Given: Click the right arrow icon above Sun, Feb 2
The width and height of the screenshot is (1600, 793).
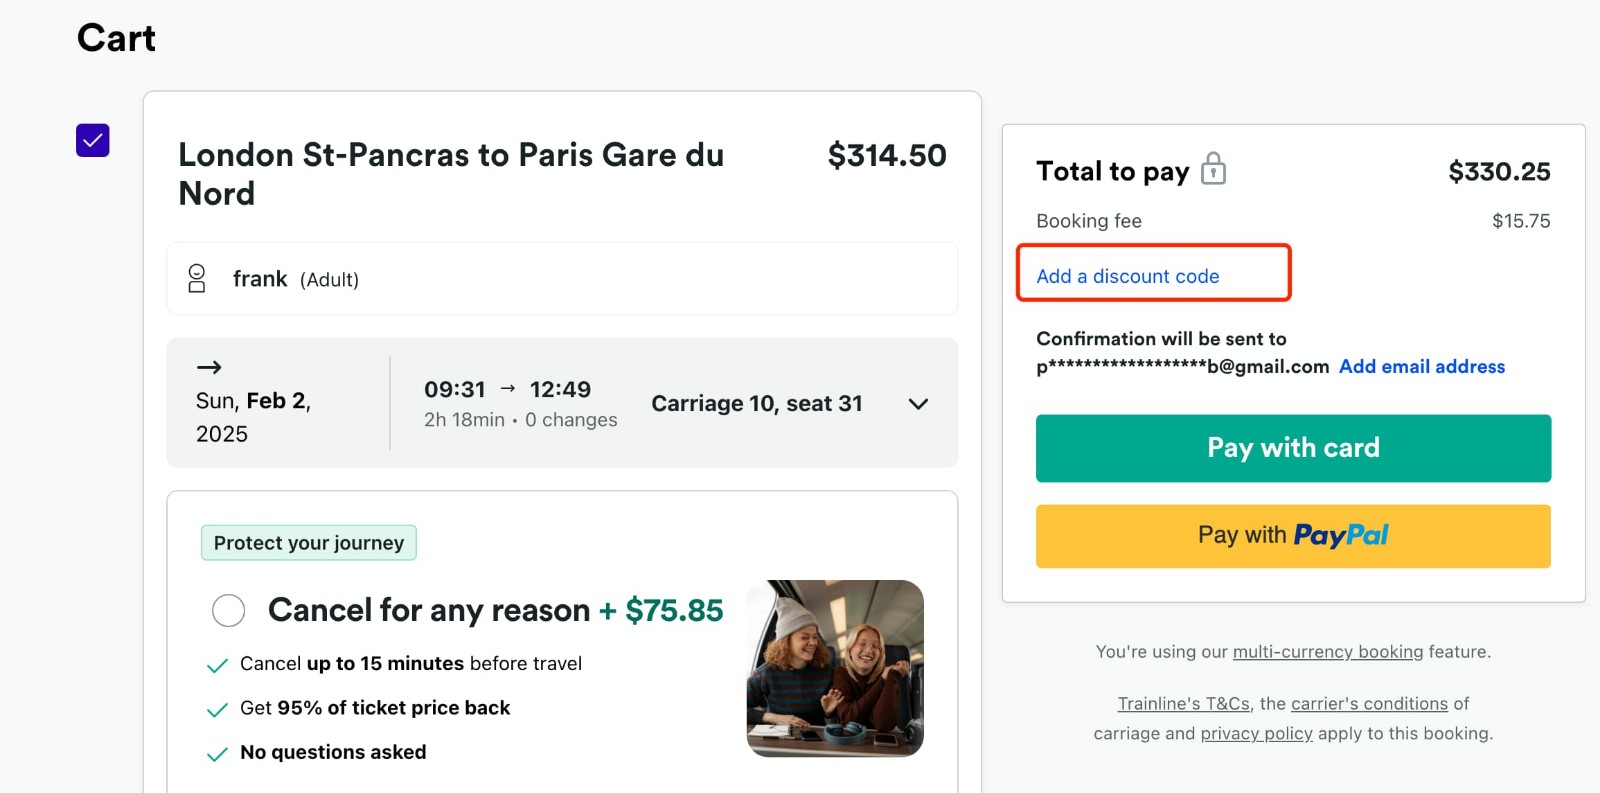Looking at the screenshot, I should [x=210, y=367].
